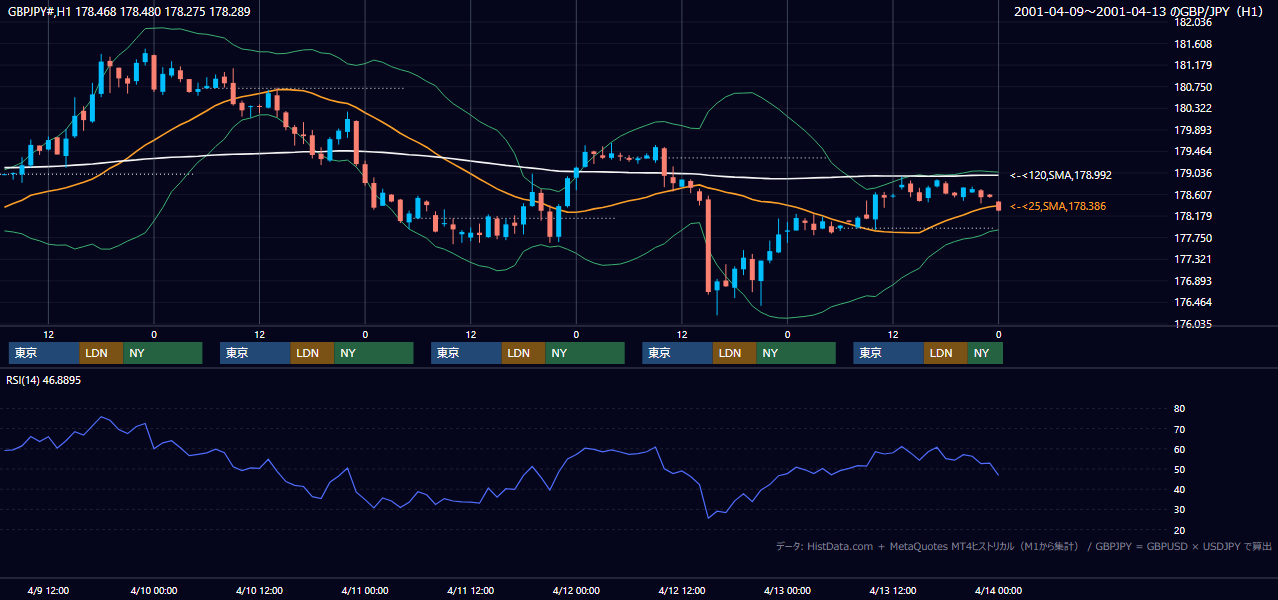
Task: Click the 179.036 price axis value
Action: (x=1193, y=173)
